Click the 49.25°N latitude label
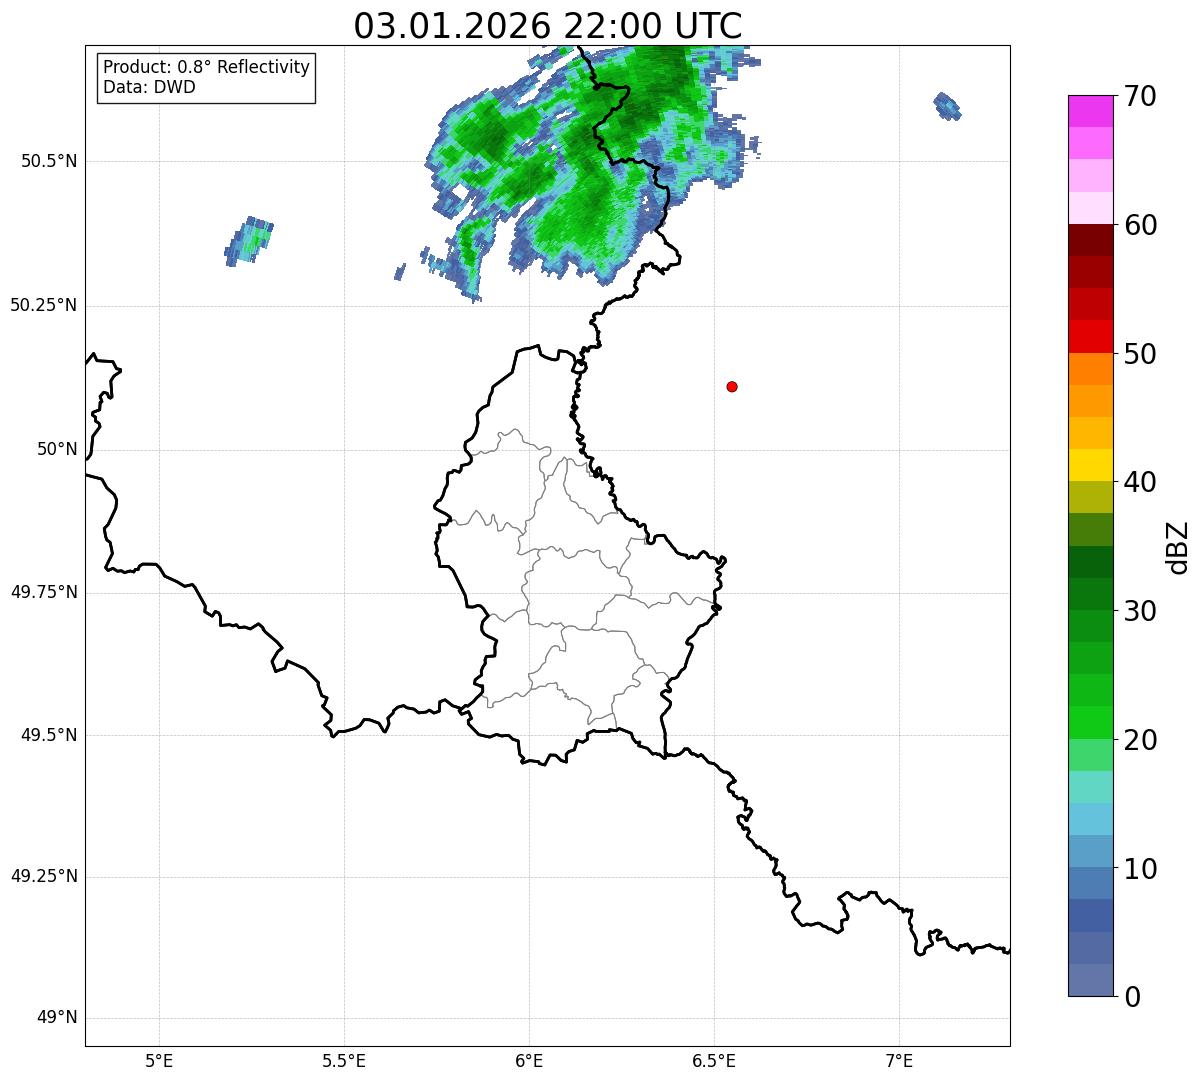The height and width of the screenshot is (1081, 1202). click(x=43, y=877)
